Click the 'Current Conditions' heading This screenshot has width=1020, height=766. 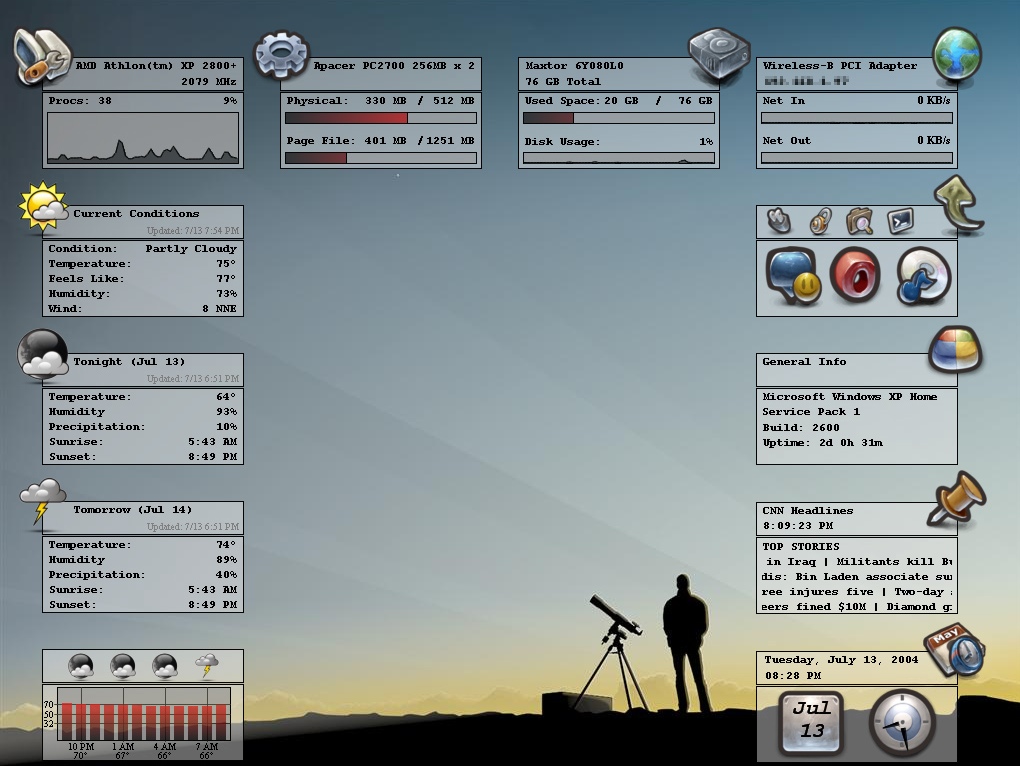tap(136, 213)
